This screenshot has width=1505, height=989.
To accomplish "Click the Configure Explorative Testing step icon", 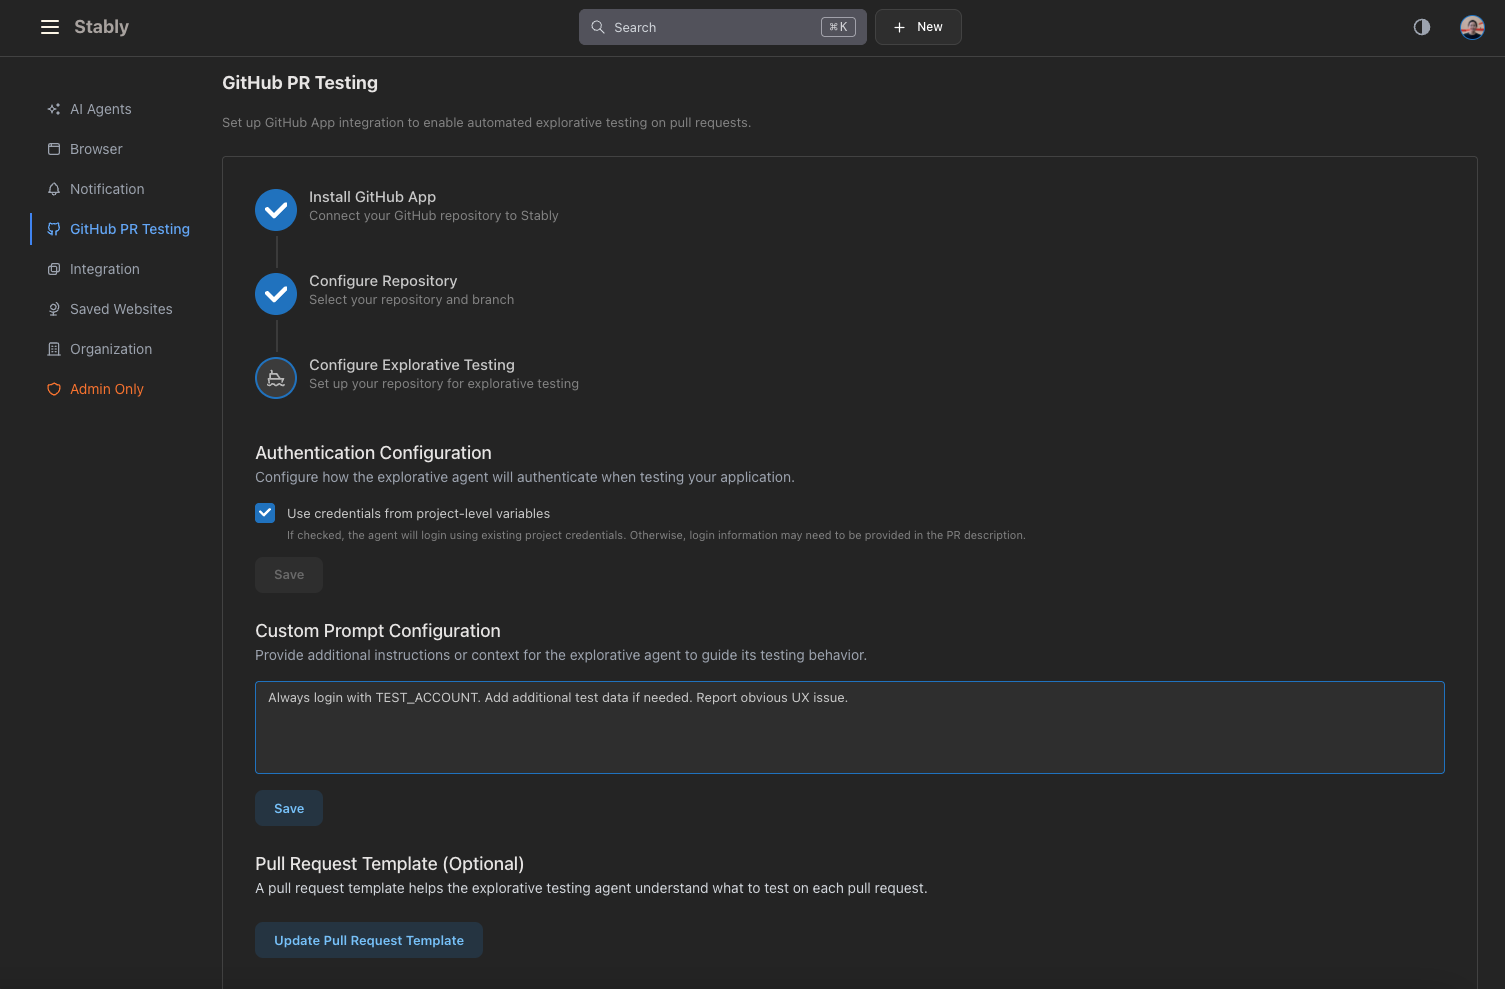I will pos(276,378).
